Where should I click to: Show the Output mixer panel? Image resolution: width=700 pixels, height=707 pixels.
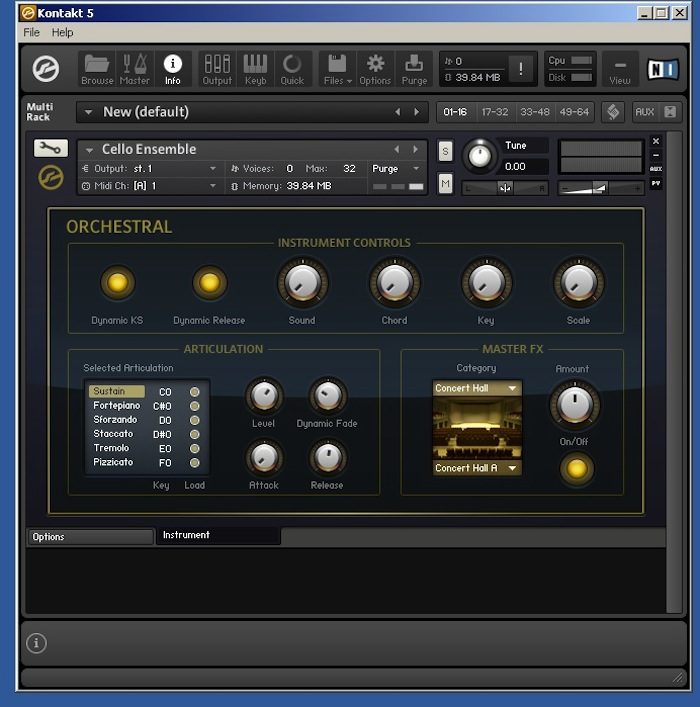pyautogui.click(x=217, y=68)
